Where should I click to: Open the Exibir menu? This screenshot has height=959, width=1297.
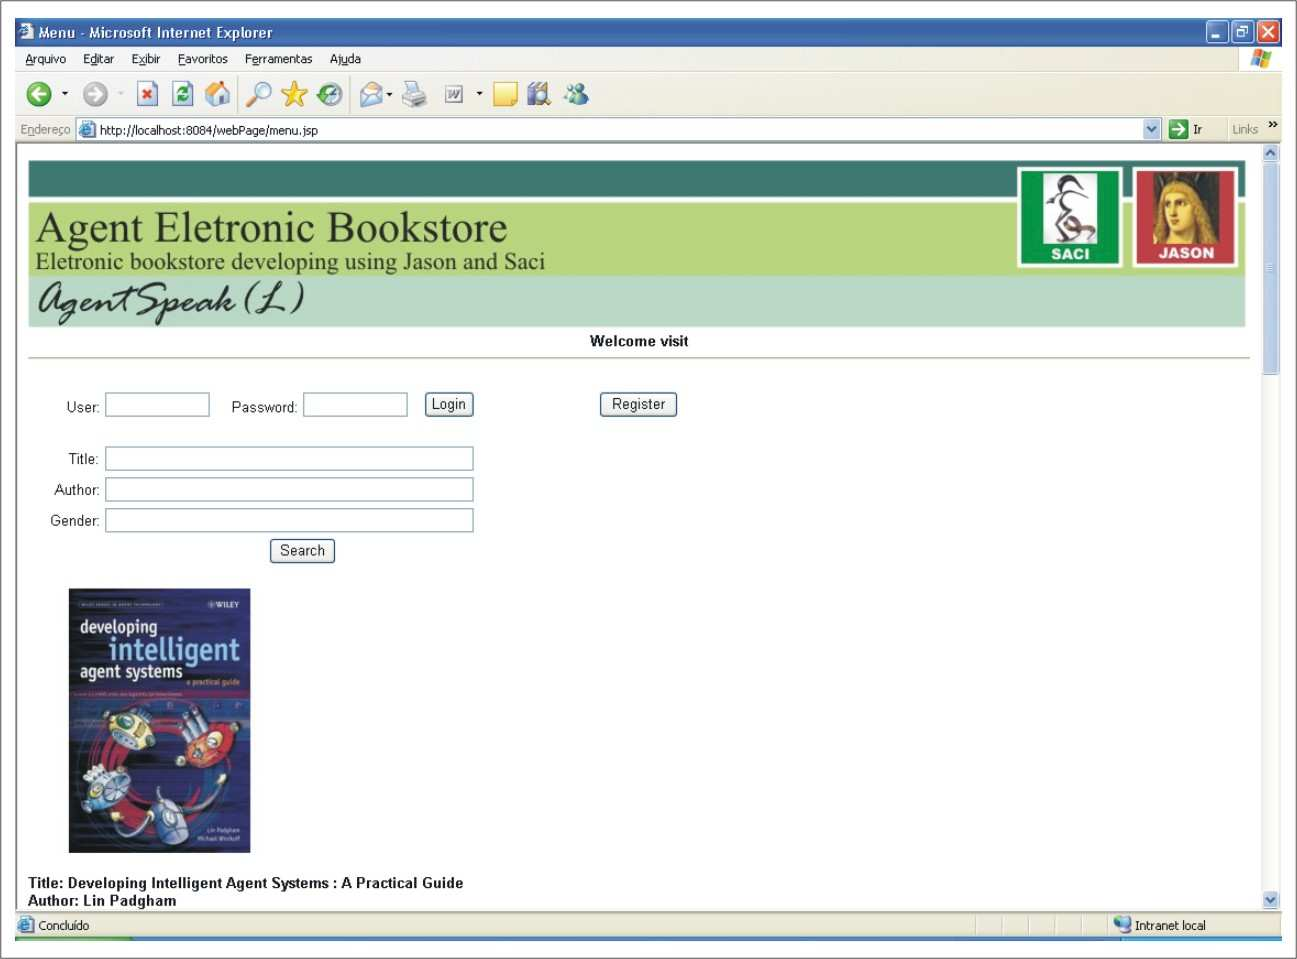pyautogui.click(x=146, y=59)
